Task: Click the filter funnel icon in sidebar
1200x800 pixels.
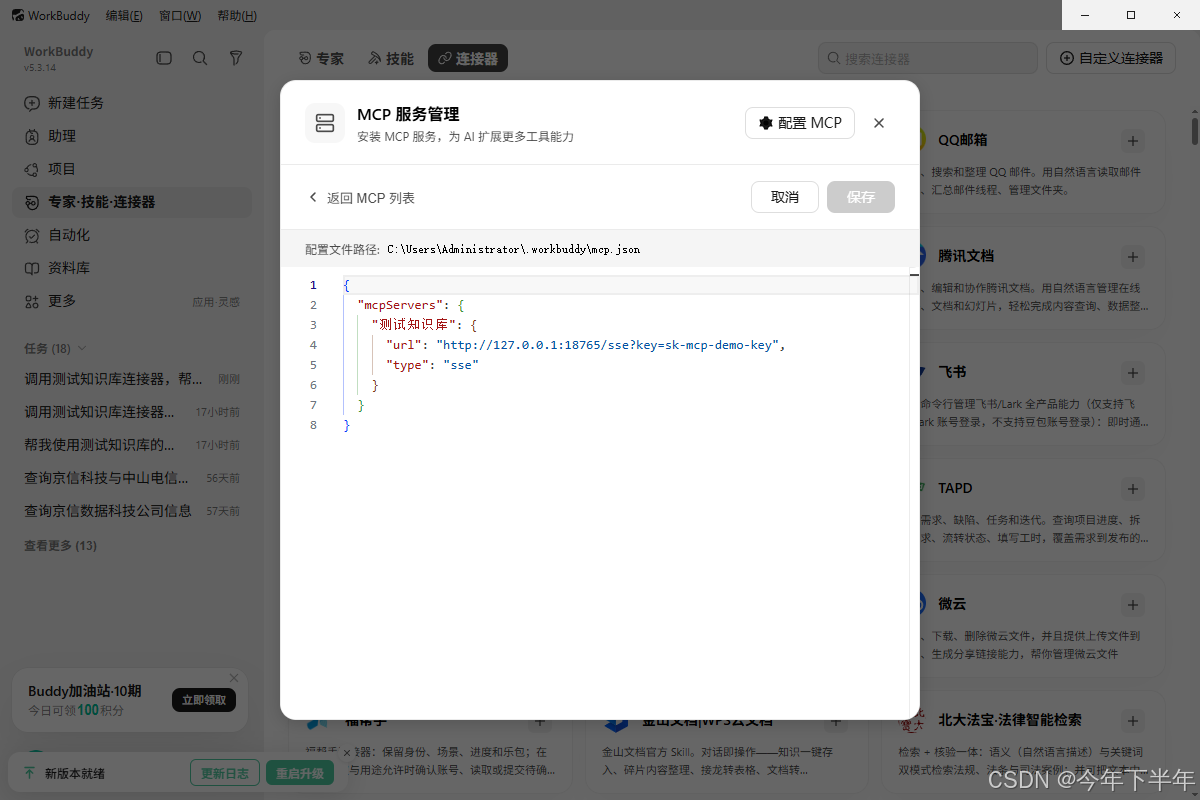Action: (x=236, y=58)
